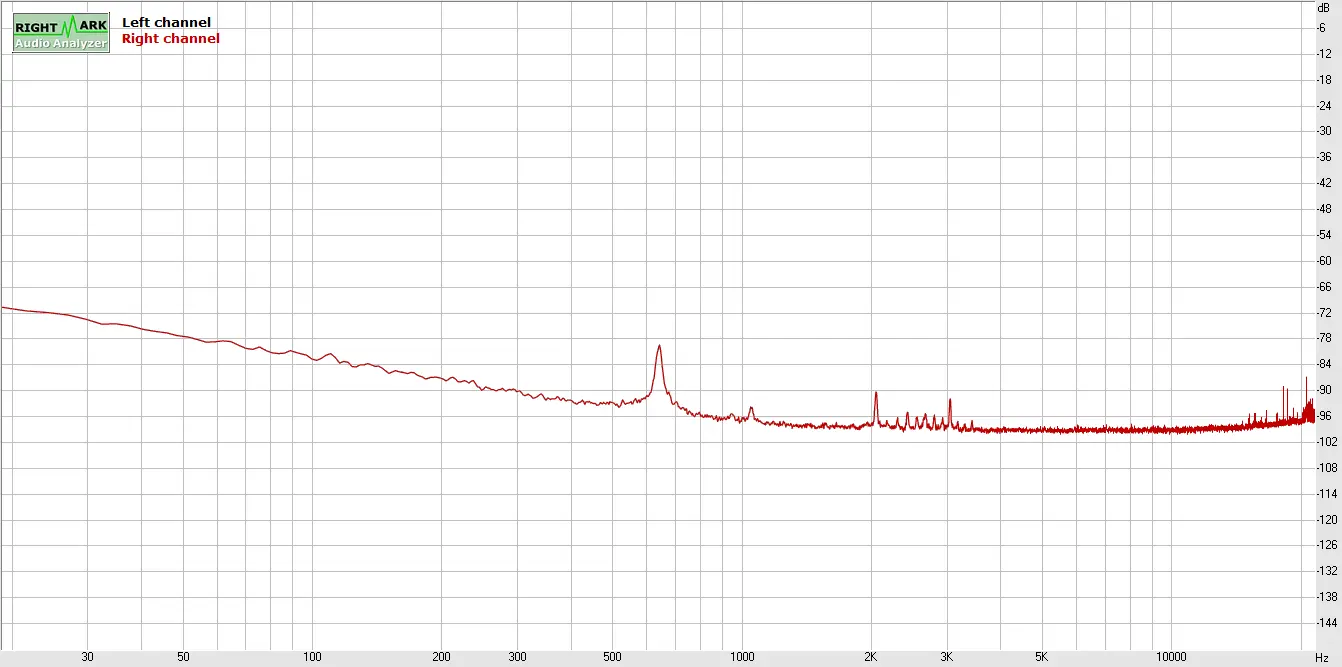The image size is (1342, 667).
Task: Click the -144 dB axis label
Action: (x=1324, y=623)
